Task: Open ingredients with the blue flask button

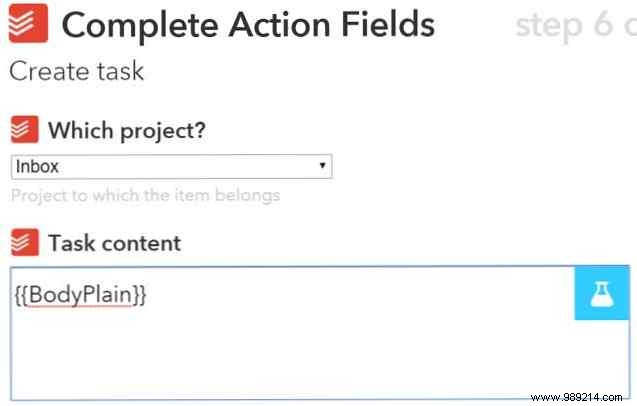Action: [x=602, y=294]
